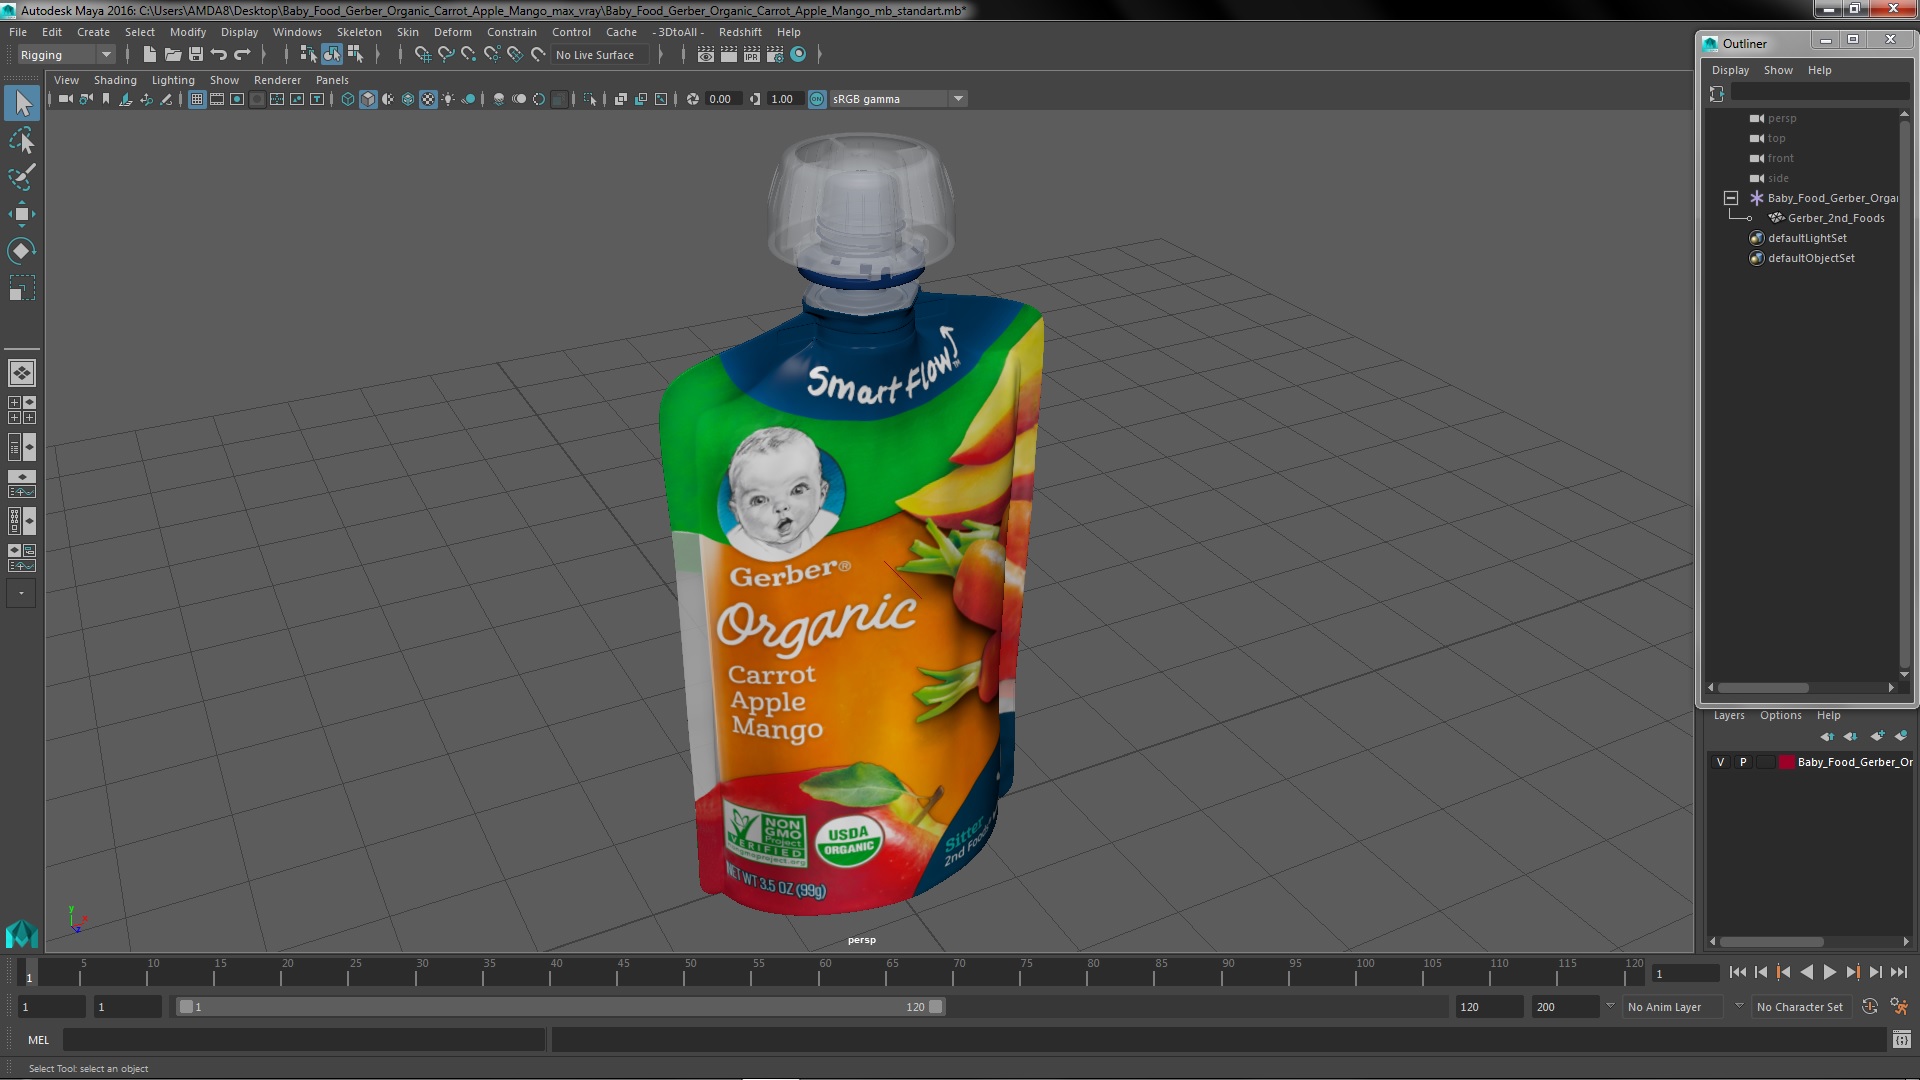Select by object type mode icon

[331, 55]
